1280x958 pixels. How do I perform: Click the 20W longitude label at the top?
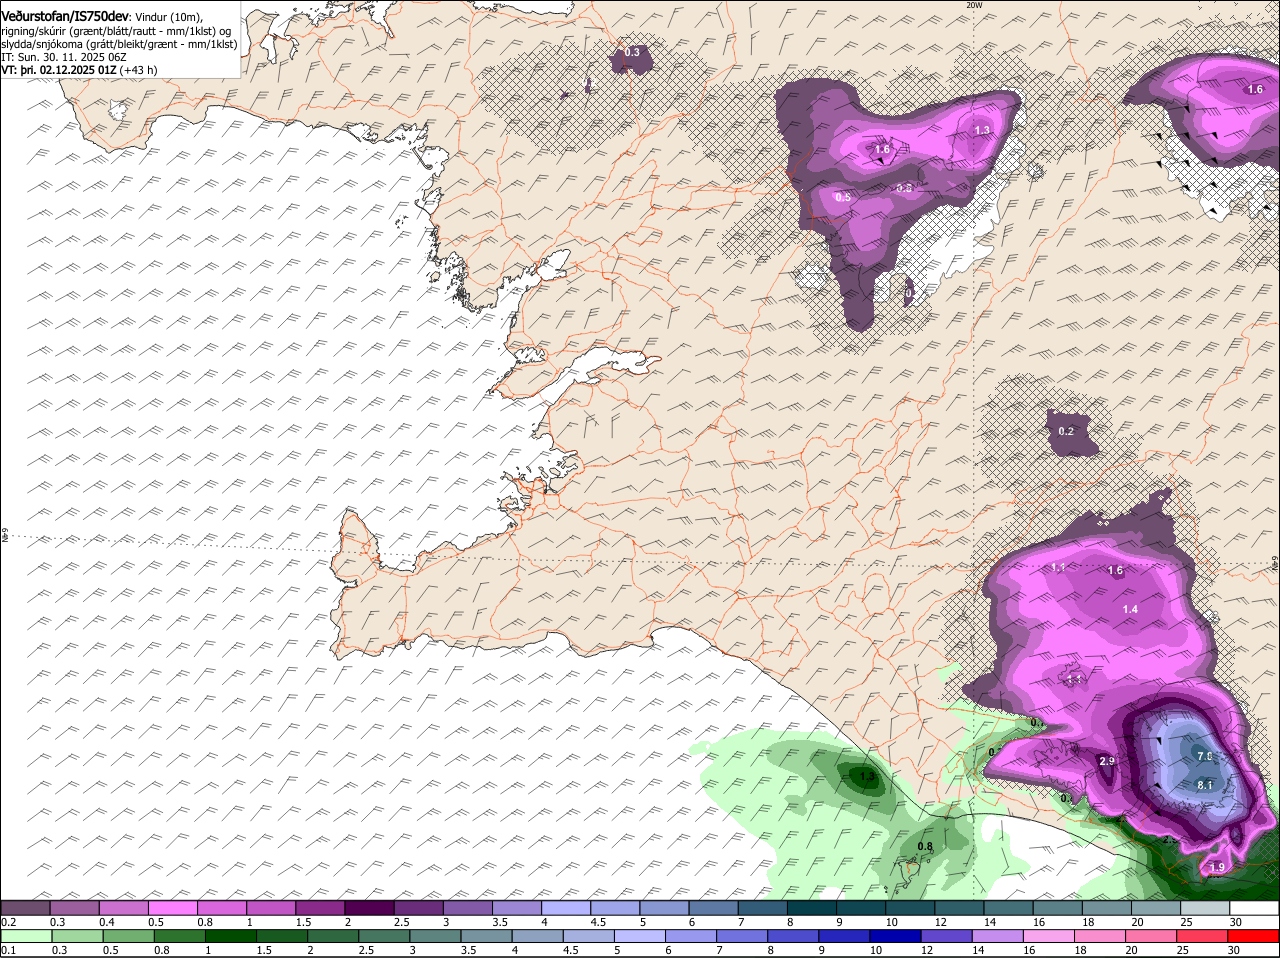[974, 4]
